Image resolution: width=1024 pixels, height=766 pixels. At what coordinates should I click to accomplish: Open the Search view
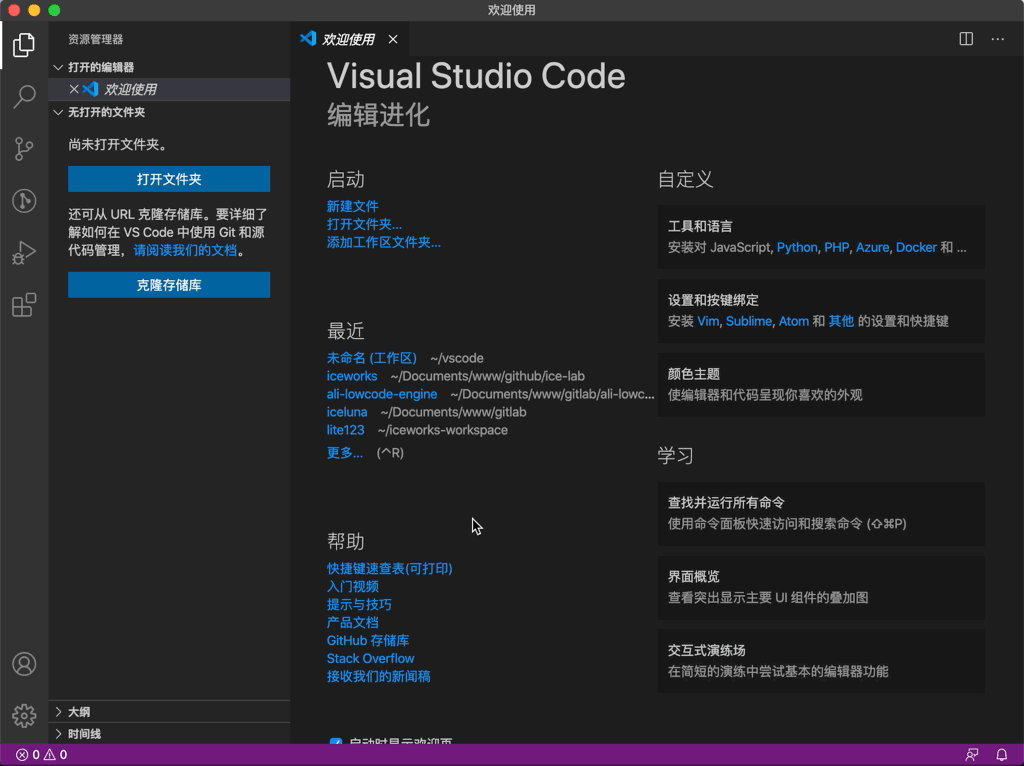[x=24, y=97]
